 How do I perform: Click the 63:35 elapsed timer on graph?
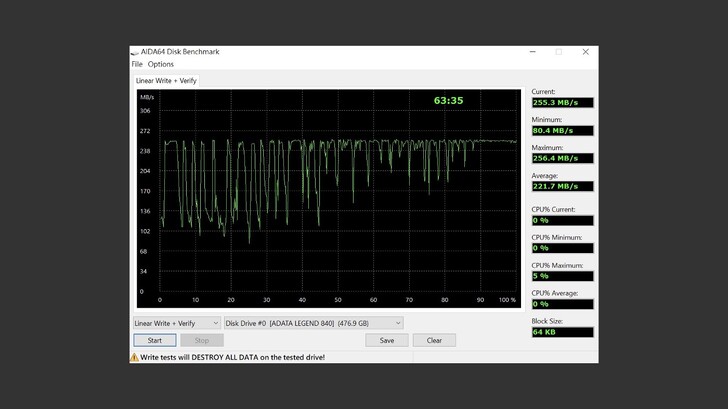tap(448, 100)
